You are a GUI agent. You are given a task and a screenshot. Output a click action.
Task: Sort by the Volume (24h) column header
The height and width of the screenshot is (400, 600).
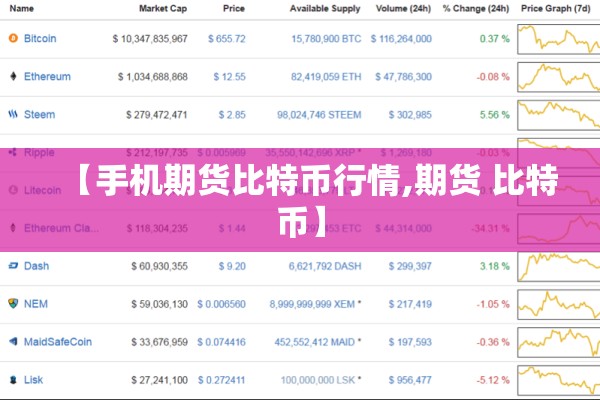(403, 8)
